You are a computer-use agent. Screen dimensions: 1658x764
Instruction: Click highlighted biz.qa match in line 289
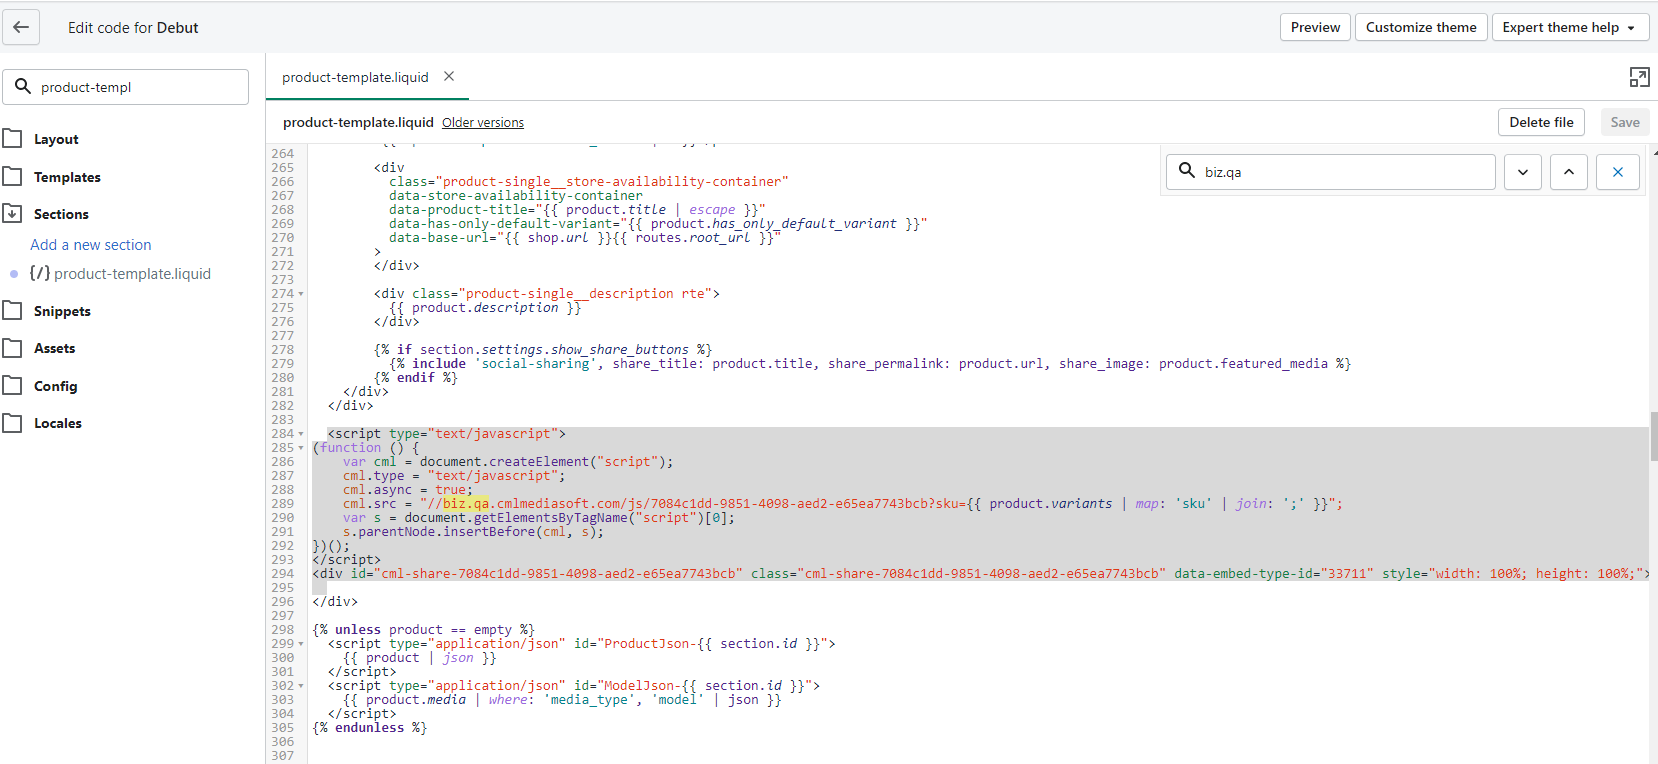pos(466,504)
